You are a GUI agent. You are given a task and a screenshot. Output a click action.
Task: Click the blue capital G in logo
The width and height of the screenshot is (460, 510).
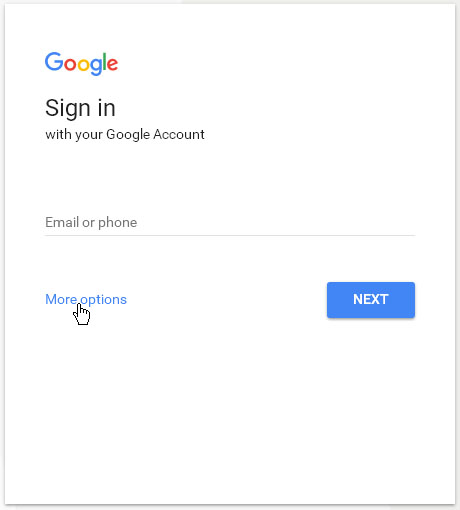pyautogui.click(x=54, y=61)
